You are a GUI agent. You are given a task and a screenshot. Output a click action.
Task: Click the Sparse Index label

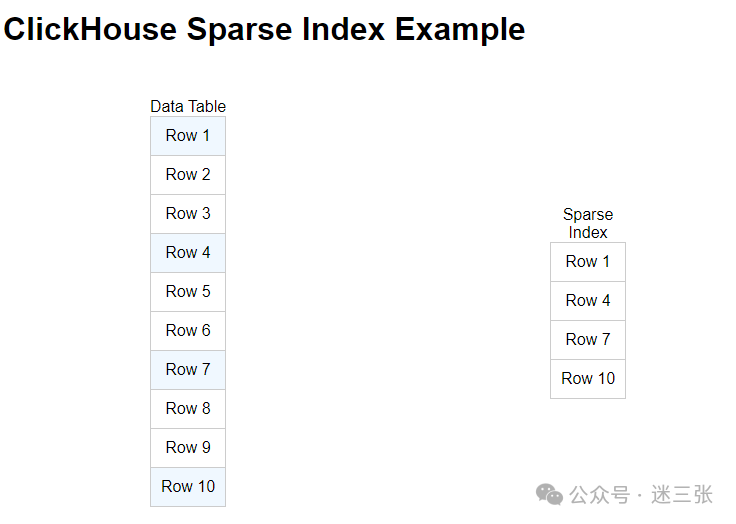[x=588, y=223]
